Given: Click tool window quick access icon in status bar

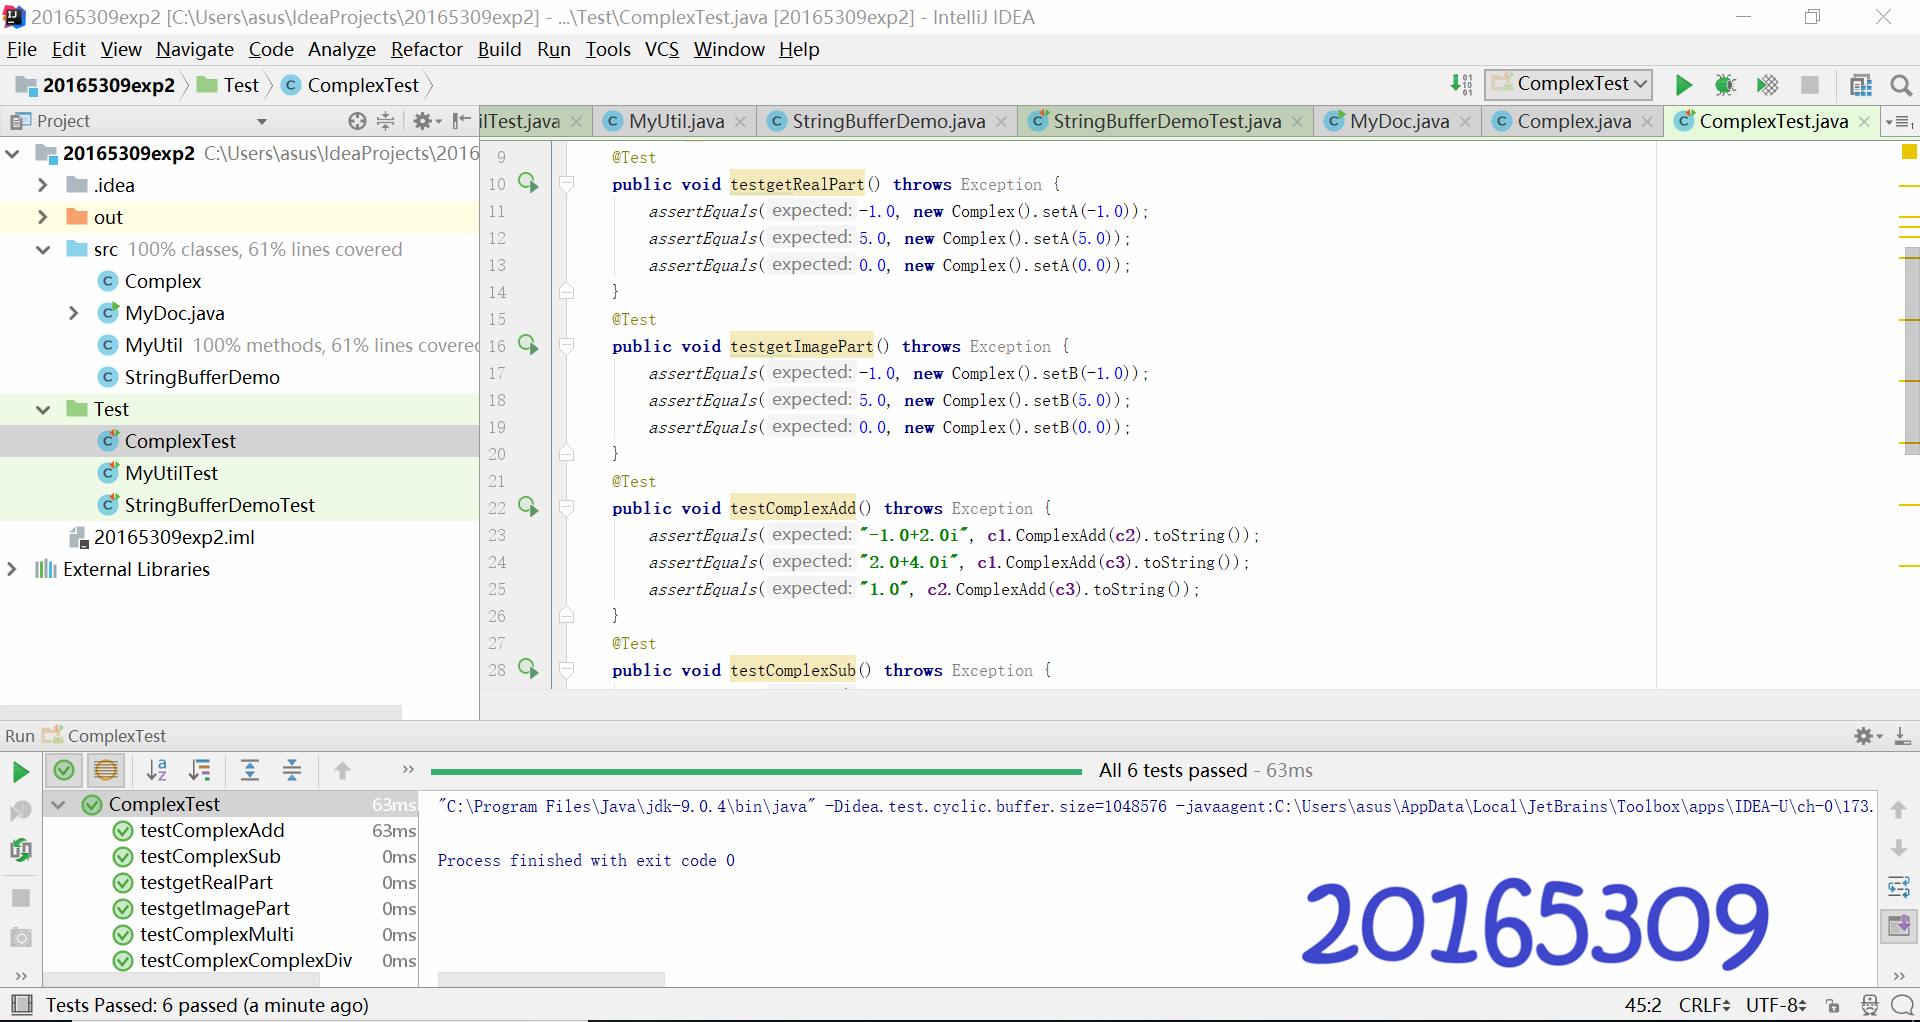Looking at the screenshot, I should (x=21, y=1005).
